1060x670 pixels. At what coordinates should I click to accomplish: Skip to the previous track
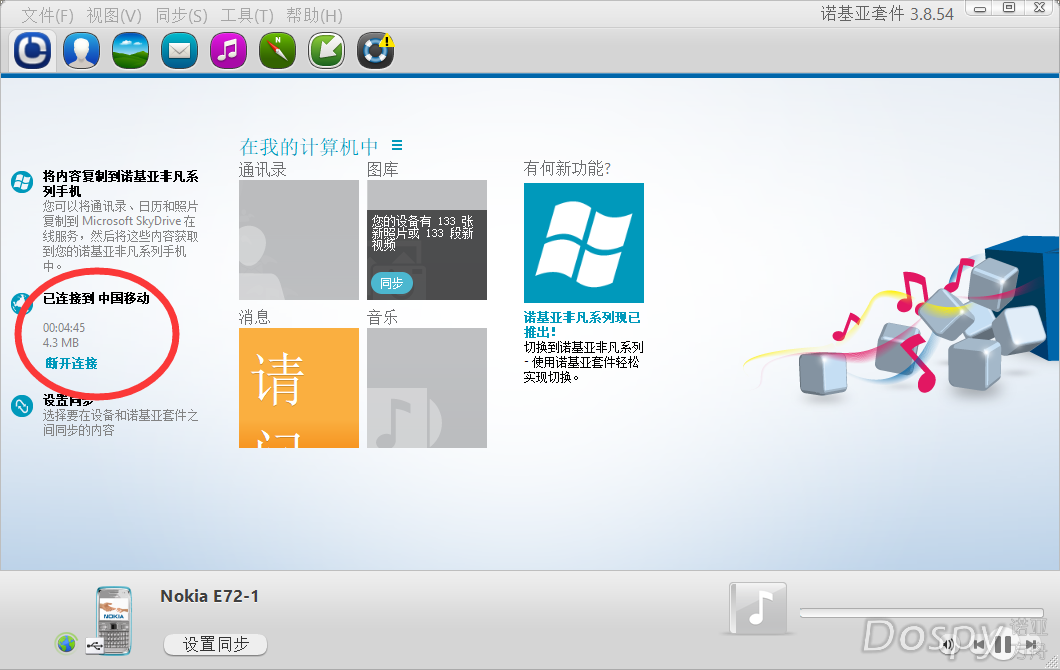978,645
